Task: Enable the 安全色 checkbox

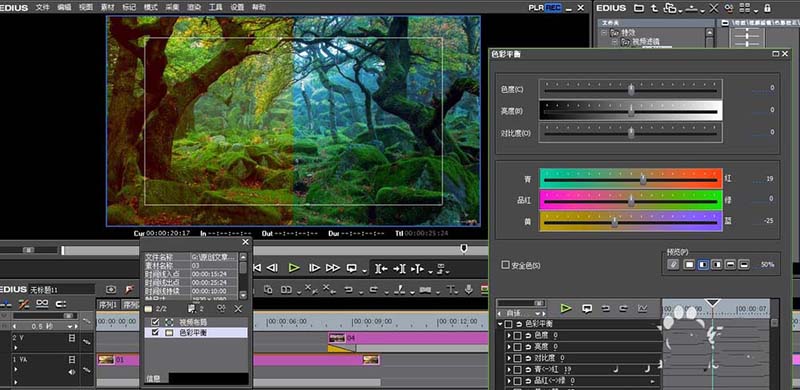Action: tap(506, 265)
